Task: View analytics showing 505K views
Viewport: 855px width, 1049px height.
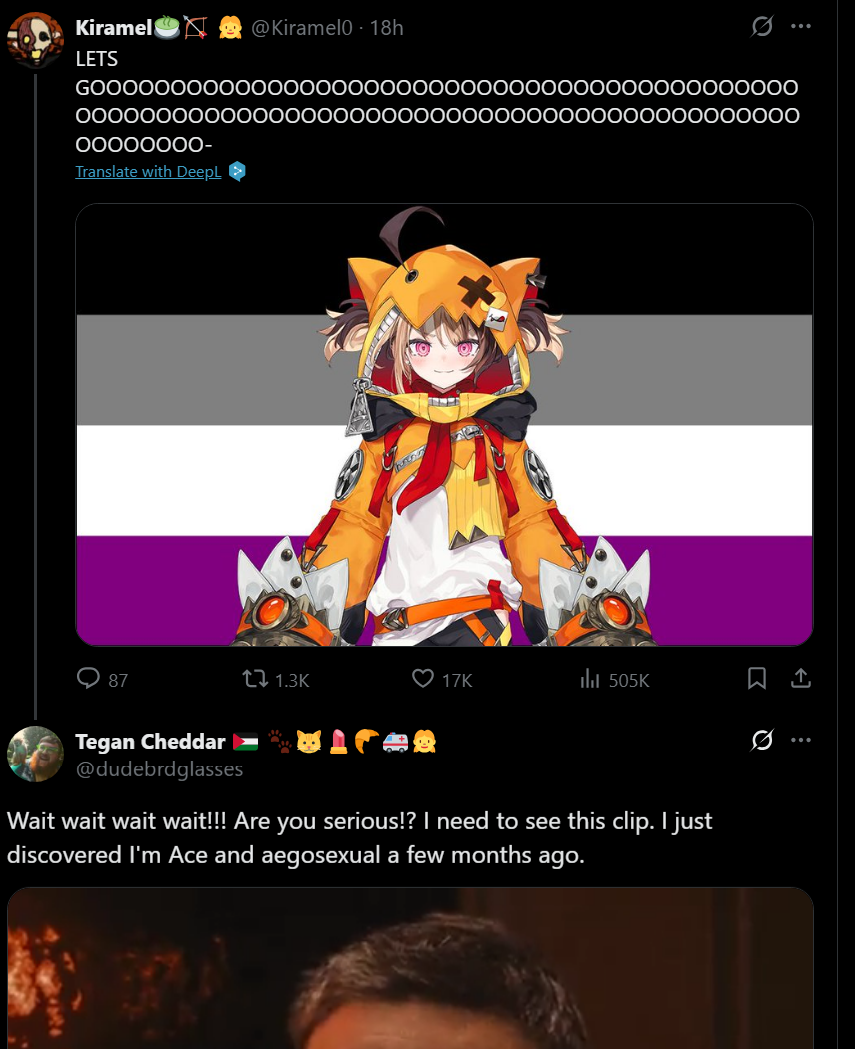Action: (589, 679)
